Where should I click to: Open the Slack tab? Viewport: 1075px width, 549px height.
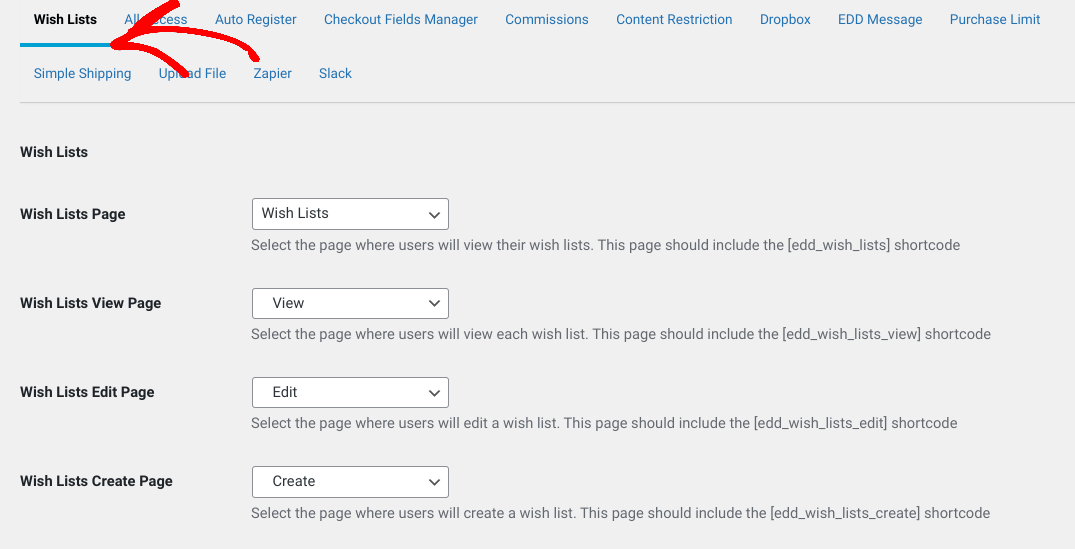point(335,73)
